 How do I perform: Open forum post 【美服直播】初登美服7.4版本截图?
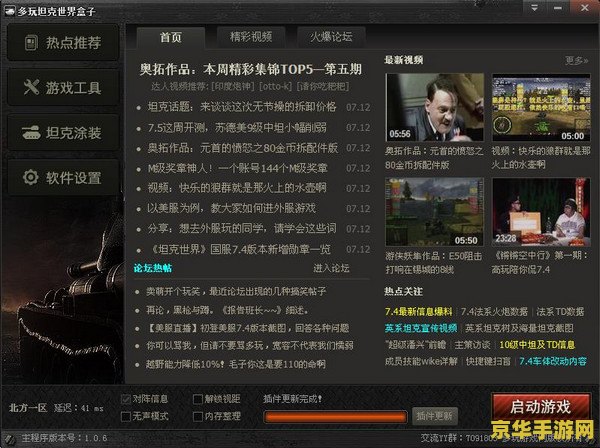[x=247, y=328]
